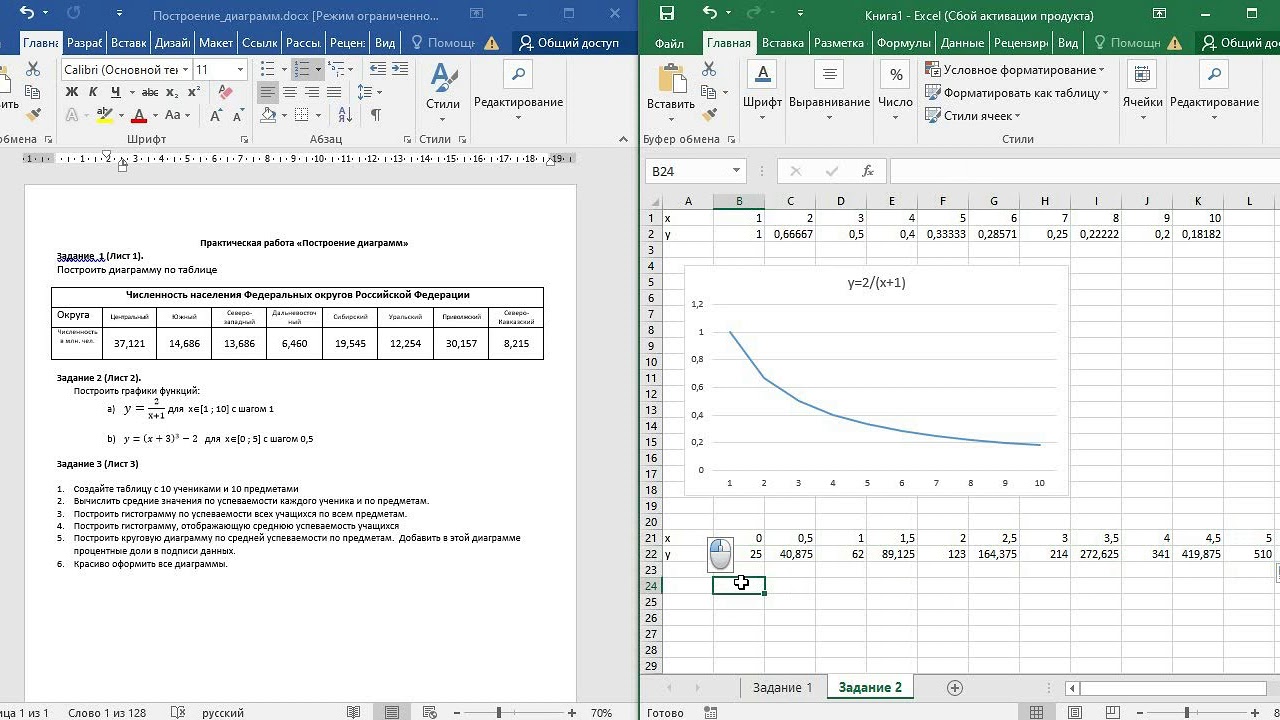Toggle right text alignment in Word
The image size is (1280, 720).
[x=311, y=92]
